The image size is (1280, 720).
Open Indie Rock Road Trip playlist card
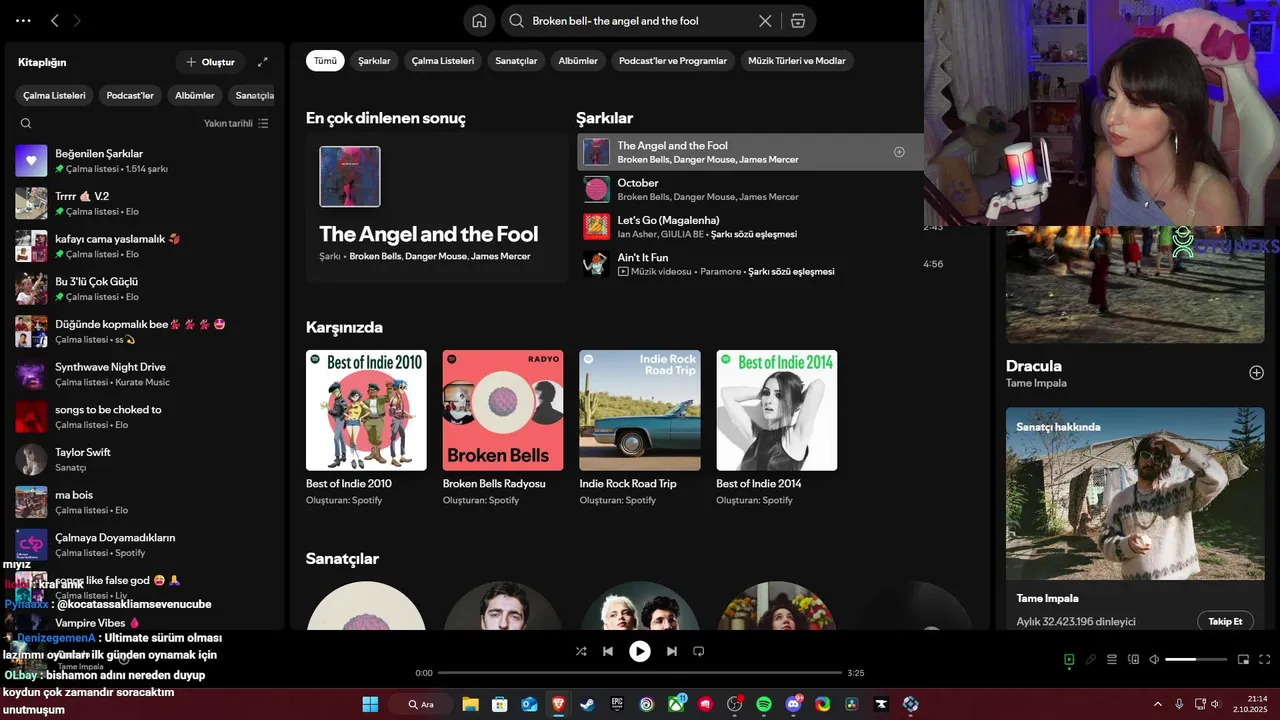(640, 427)
